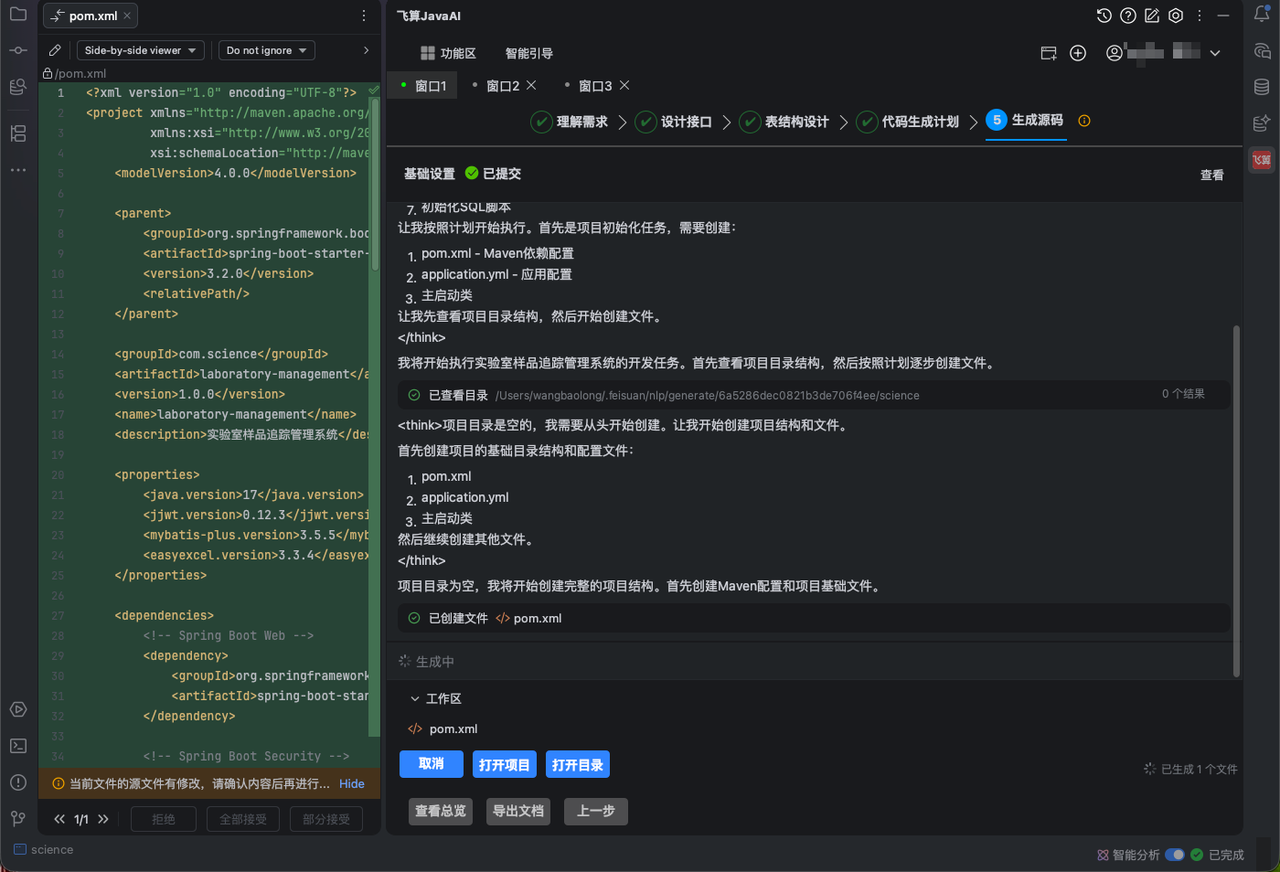
Task: Open JavaAI panel vertical dots options
Action: tap(1199, 15)
